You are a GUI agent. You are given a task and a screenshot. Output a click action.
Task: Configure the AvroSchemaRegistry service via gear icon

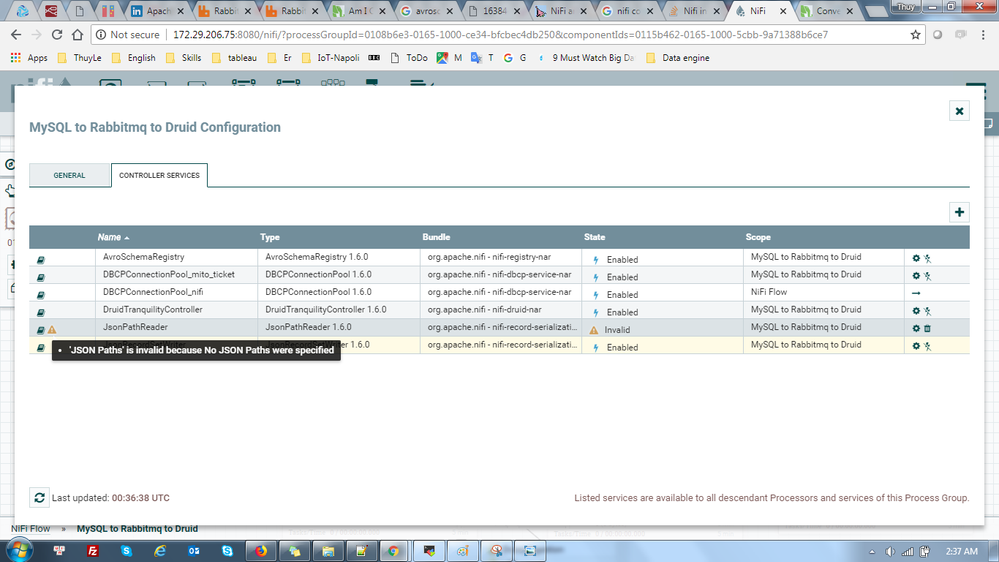[916, 258]
